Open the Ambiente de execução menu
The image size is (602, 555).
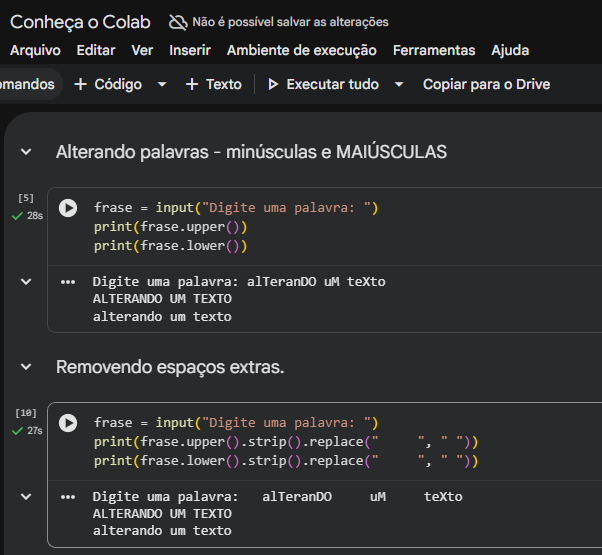(302, 50)
